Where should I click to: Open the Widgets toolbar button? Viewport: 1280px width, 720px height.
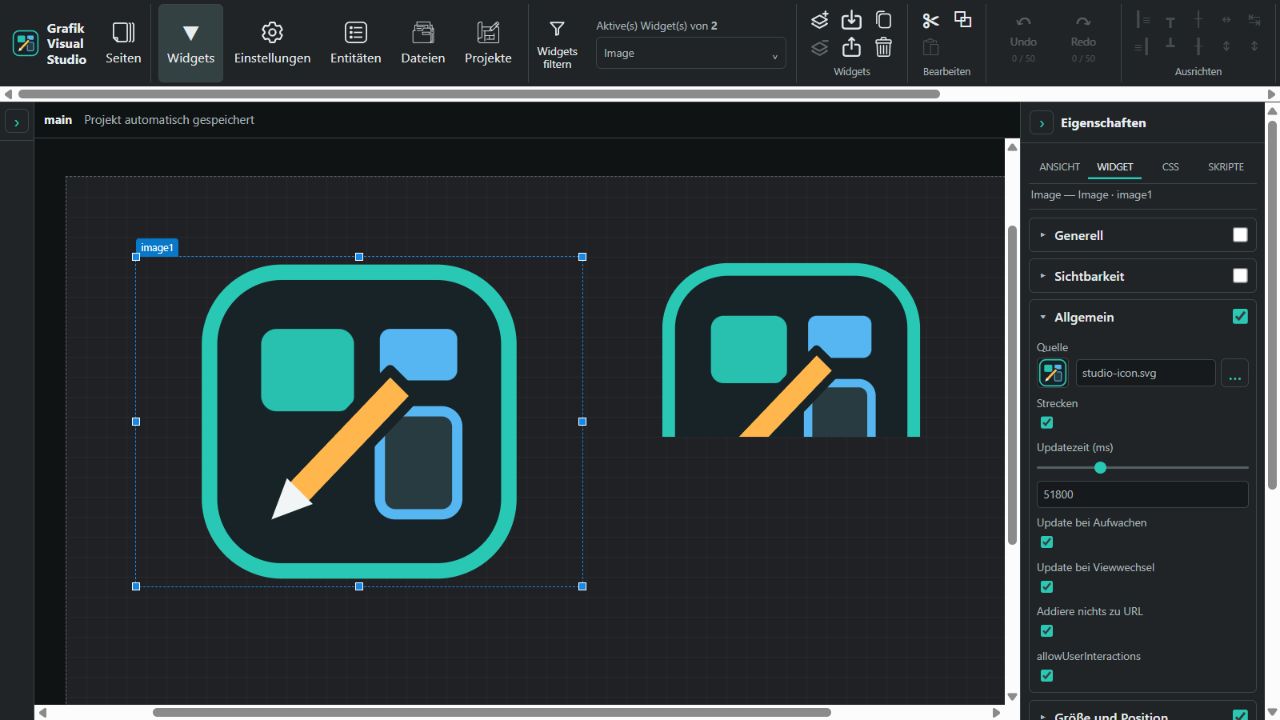(191, 43)
